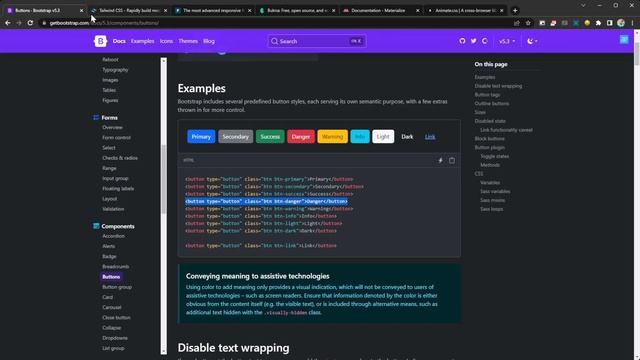Open the v5.3 version dropdown
The height and width of the screenshot is (360, 640).
[507, 41]
